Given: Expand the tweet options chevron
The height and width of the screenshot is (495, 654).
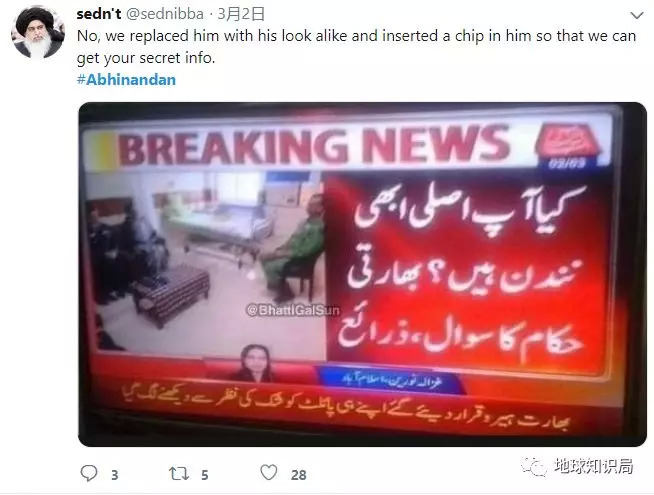Looking at the screenshot, I should (x=636, y=16).
